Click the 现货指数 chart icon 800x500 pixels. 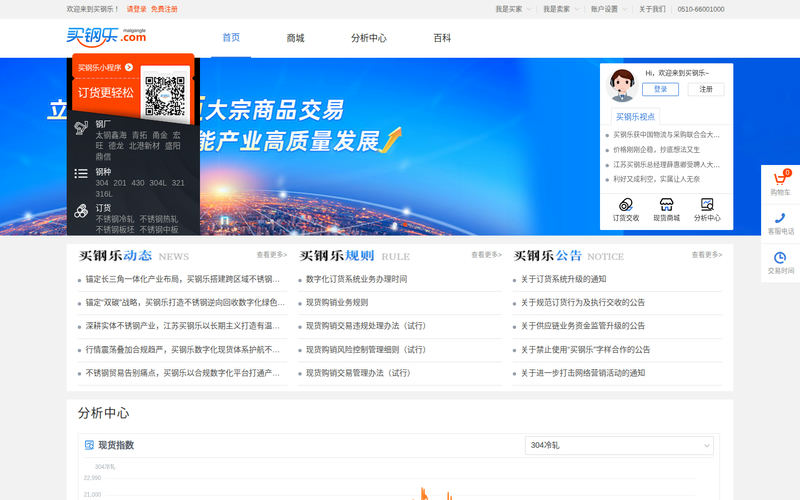(89, 445)
